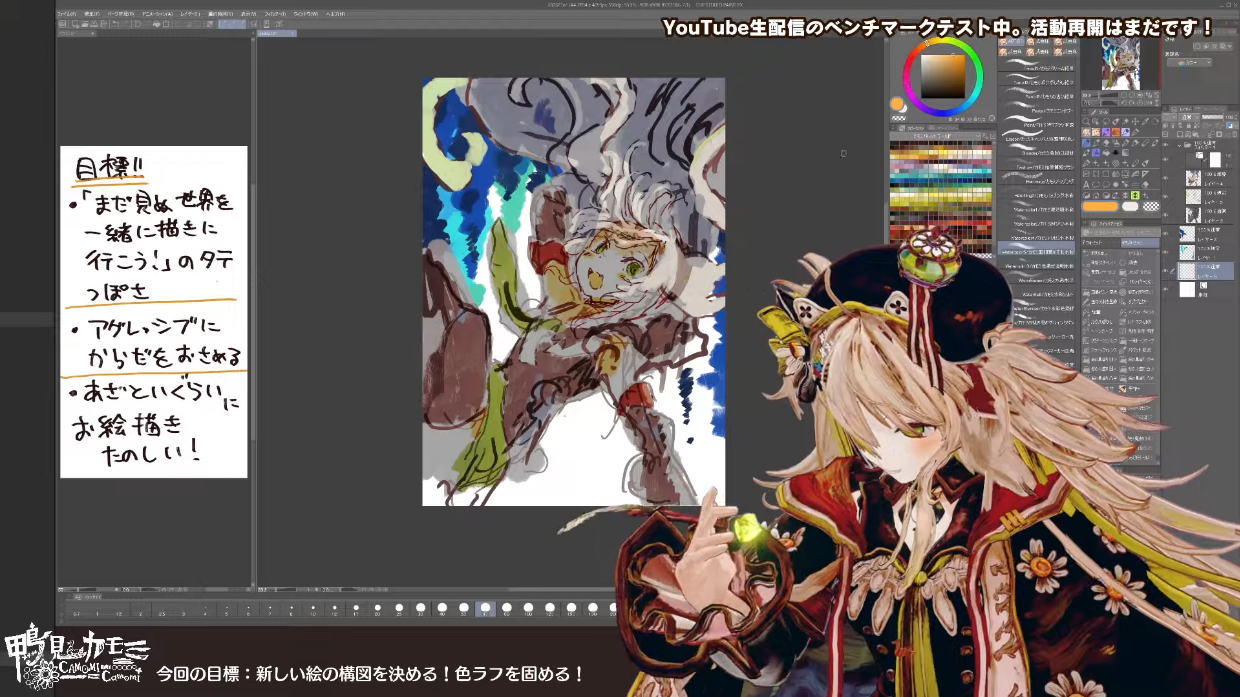The height and width of the screenshot is (697, 1240).
Task: Select the blue paint layer thumbnail
Action: coord(1187,233)
